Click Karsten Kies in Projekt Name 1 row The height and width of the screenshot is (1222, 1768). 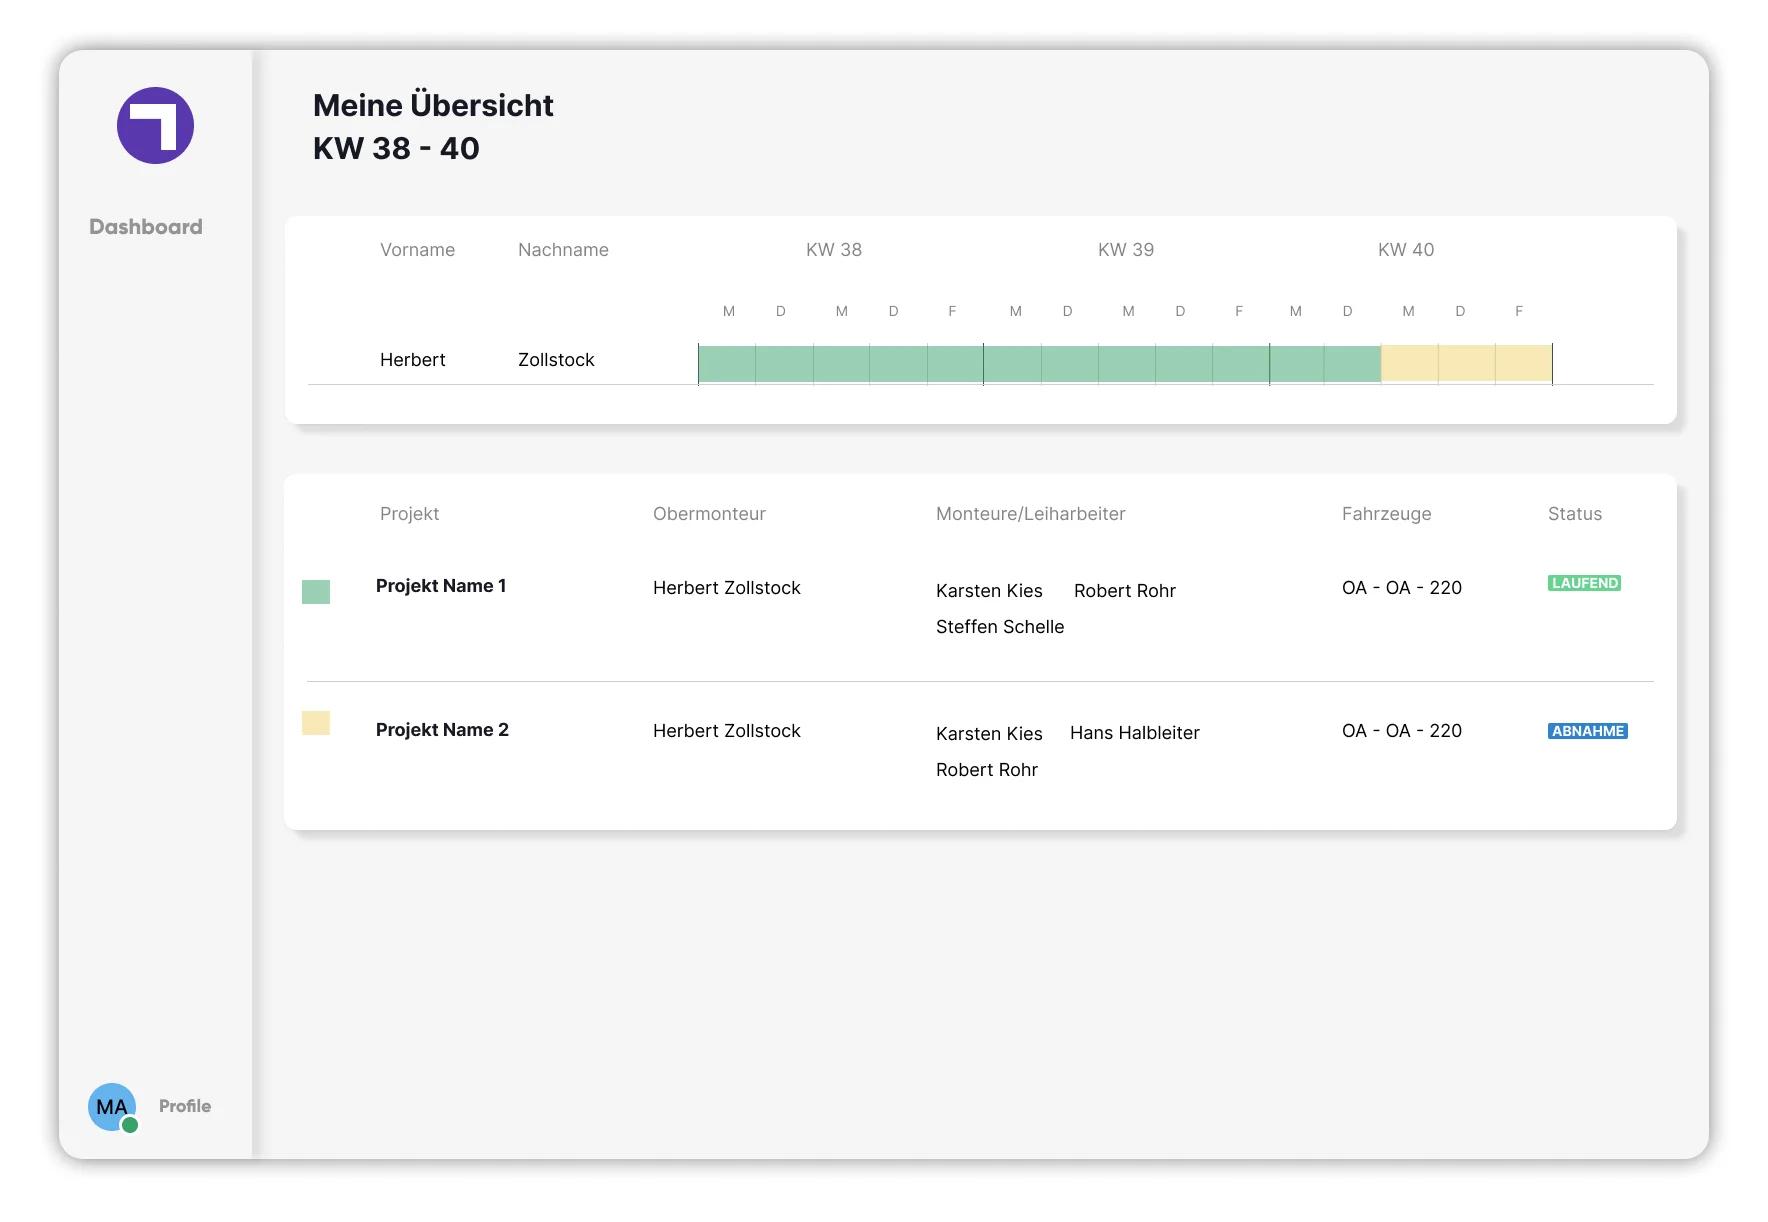click(989, 591)
